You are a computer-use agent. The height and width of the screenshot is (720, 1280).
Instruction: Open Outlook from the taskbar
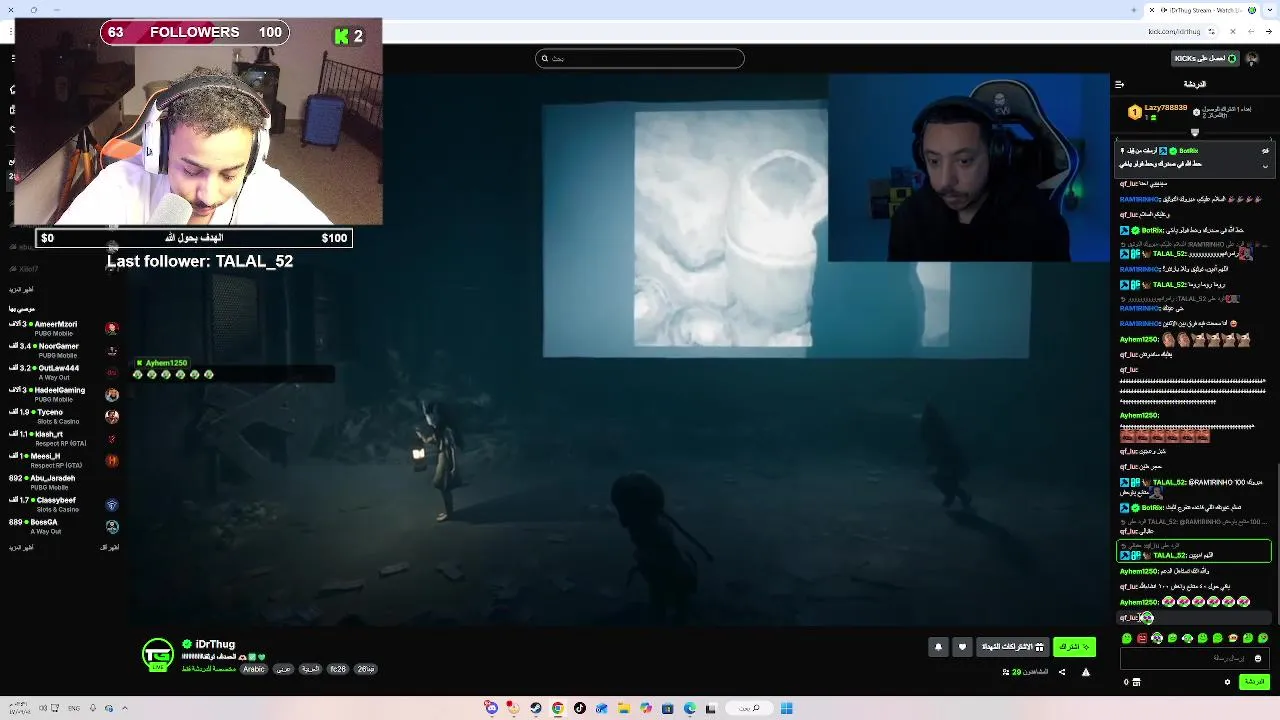pyautogui.click(x=602, y=709)
